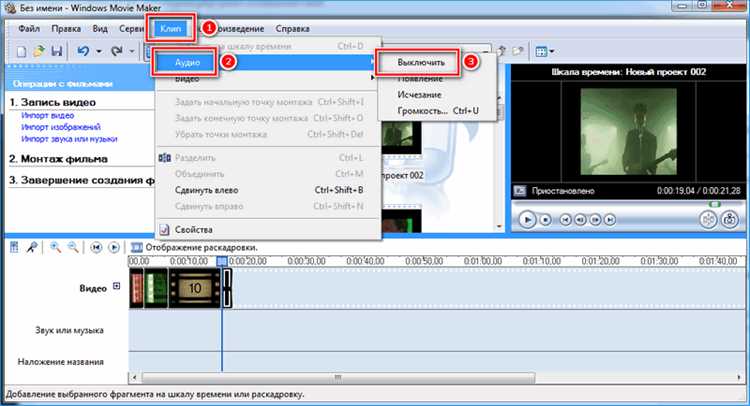Expand the Монтаж фильма task section
Screen dimensions: 750x406
pos(58,159)
